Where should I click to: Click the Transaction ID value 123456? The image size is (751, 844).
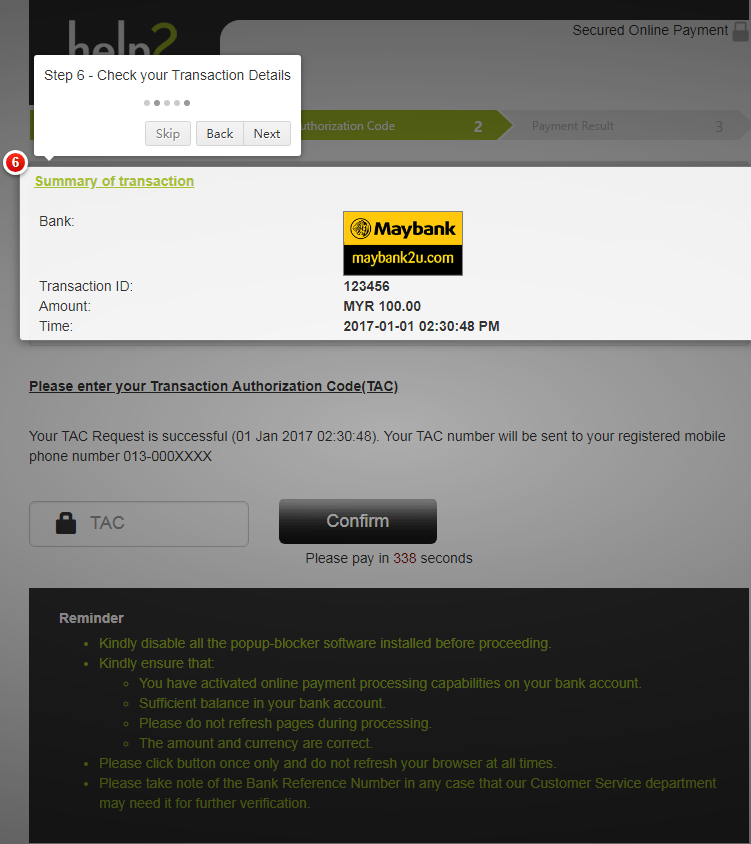[366, 286]
